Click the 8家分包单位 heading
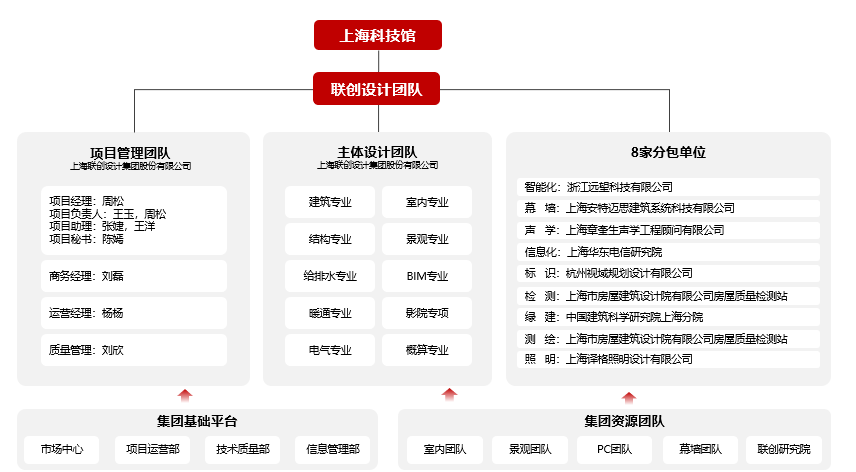The width and height of the screenshot is (856, 472). (x=668, y=152)
